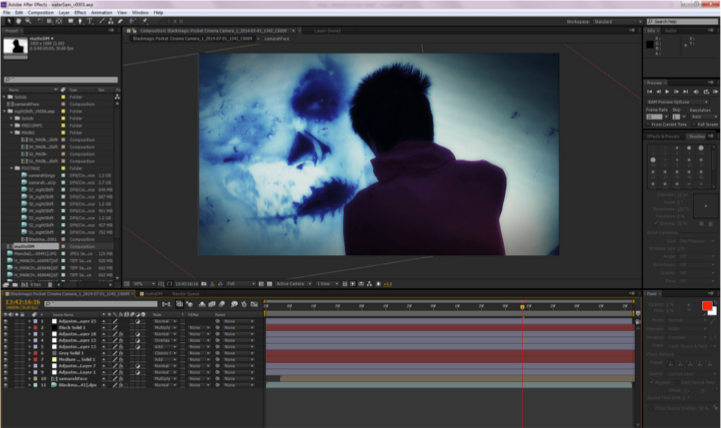
Task: Toggle Auto-keyframe stopwatch in timeline
Action: click(x=244, y=304)
